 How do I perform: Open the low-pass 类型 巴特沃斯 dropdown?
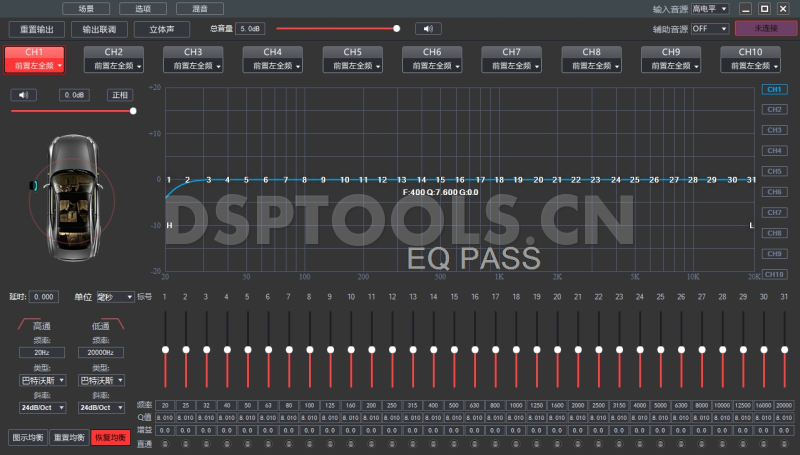tap(101, 380)
